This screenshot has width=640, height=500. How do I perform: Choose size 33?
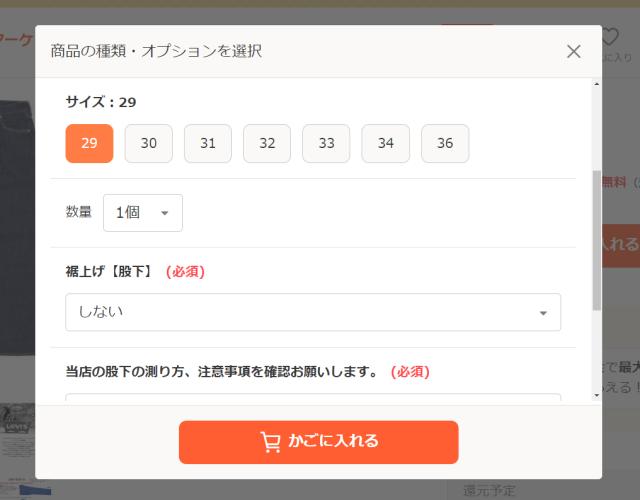click(x=326, y=143)
